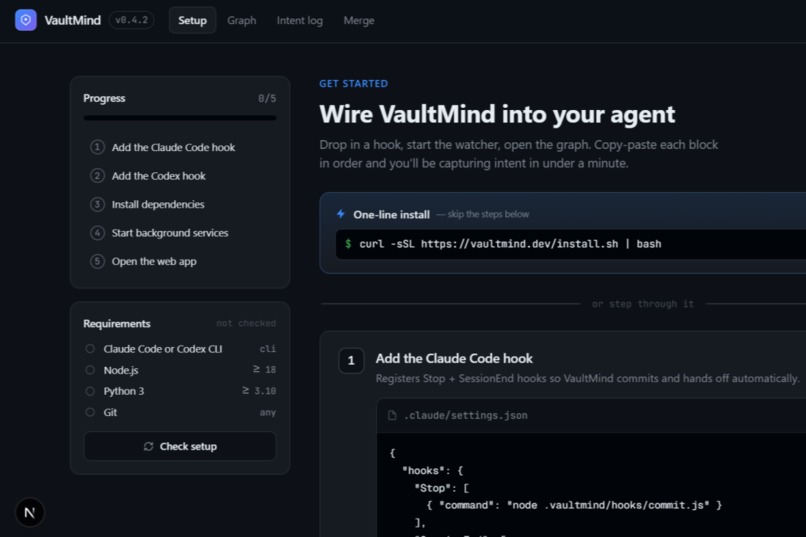Click the numbered 1 badge beside Add the Claude Code hook heading
The image size is (806, 537).
(x=351, y=360)
